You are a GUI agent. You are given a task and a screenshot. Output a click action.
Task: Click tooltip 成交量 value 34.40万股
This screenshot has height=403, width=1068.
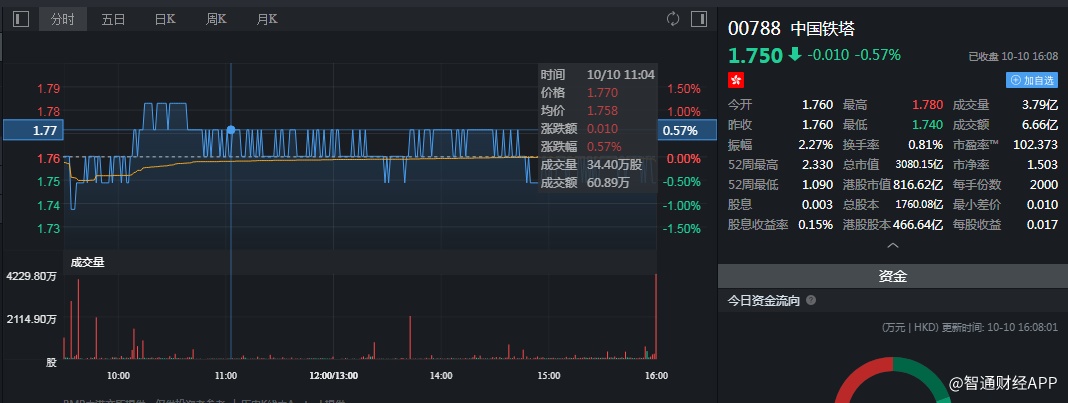[614, 165]
